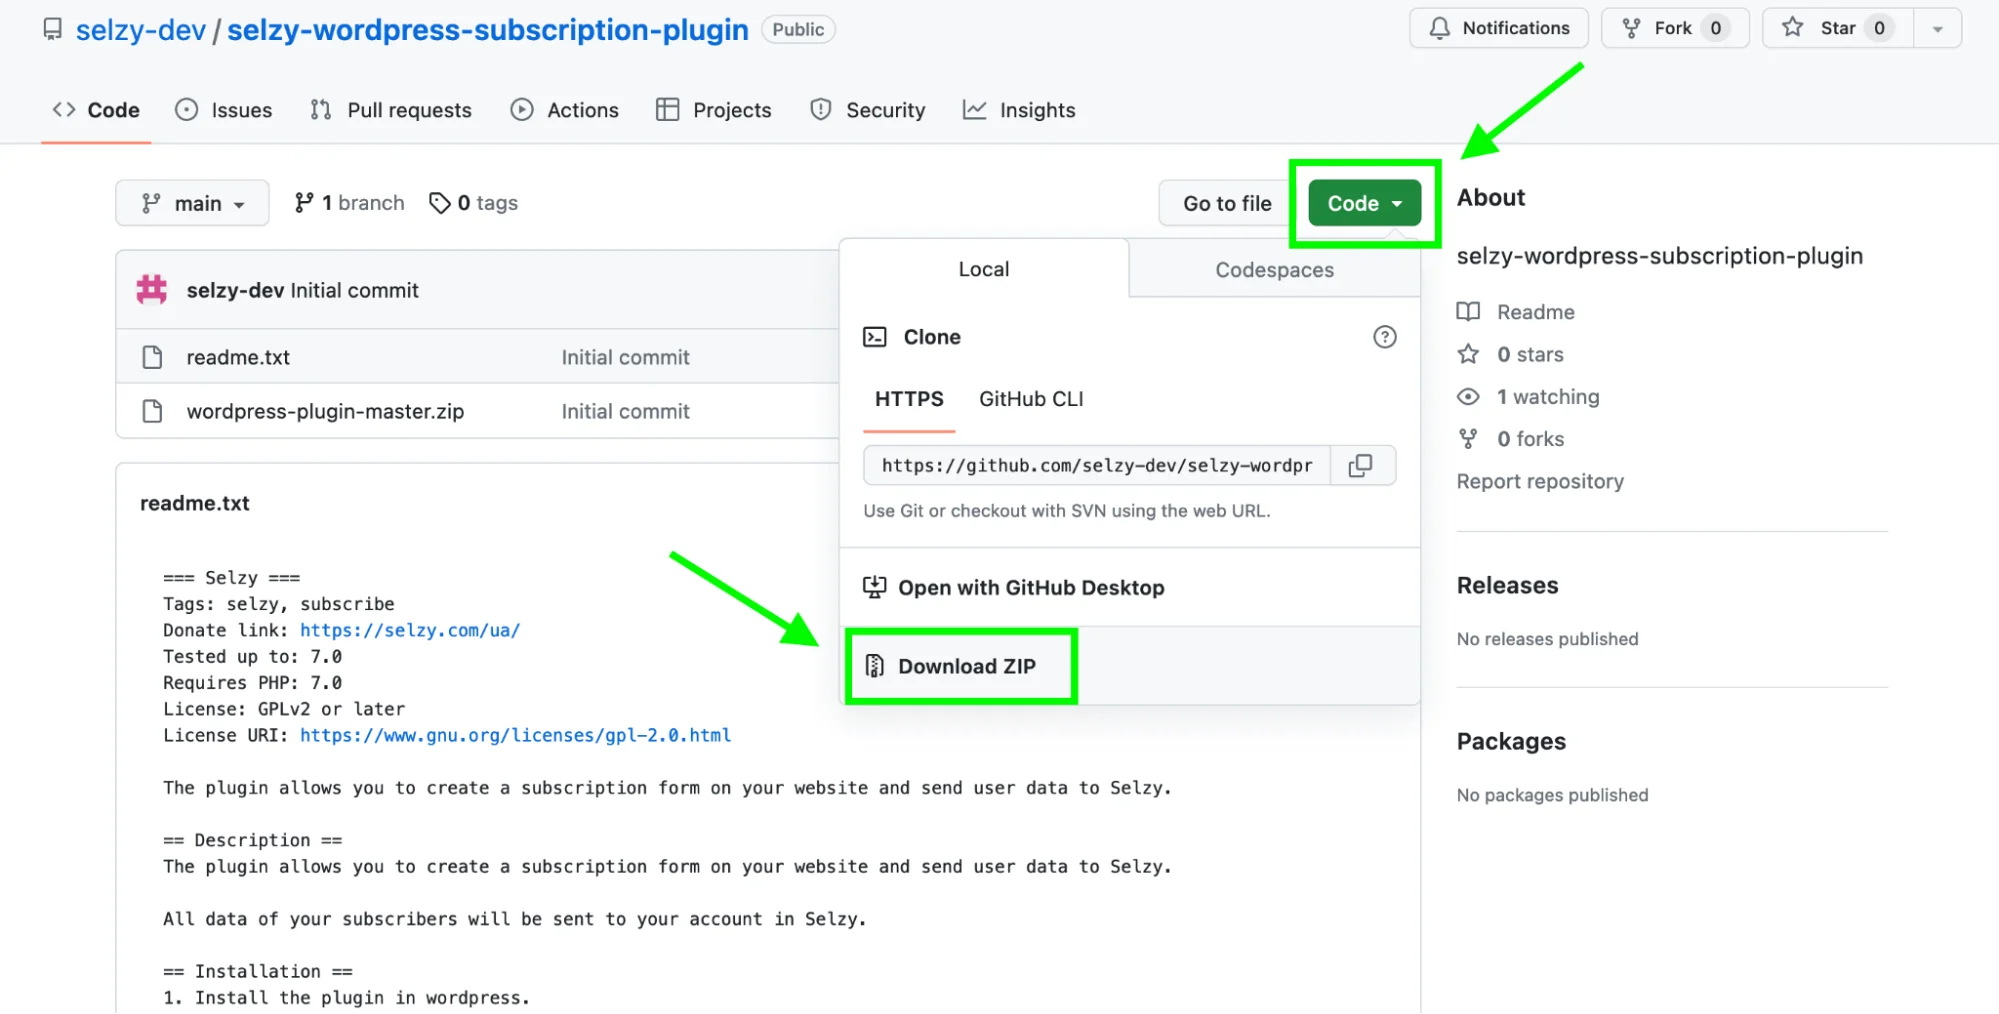Click inside the clone URL field
This screenshot has width=1999, height=1014.
[1090, 465]
